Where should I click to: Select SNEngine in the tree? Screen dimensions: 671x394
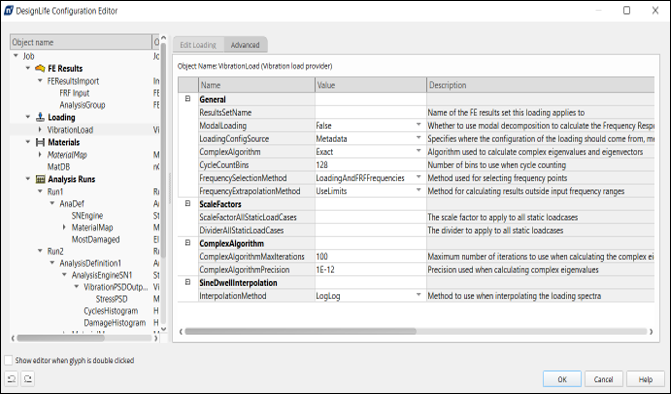pyautogui.click(x=87, y=216)
